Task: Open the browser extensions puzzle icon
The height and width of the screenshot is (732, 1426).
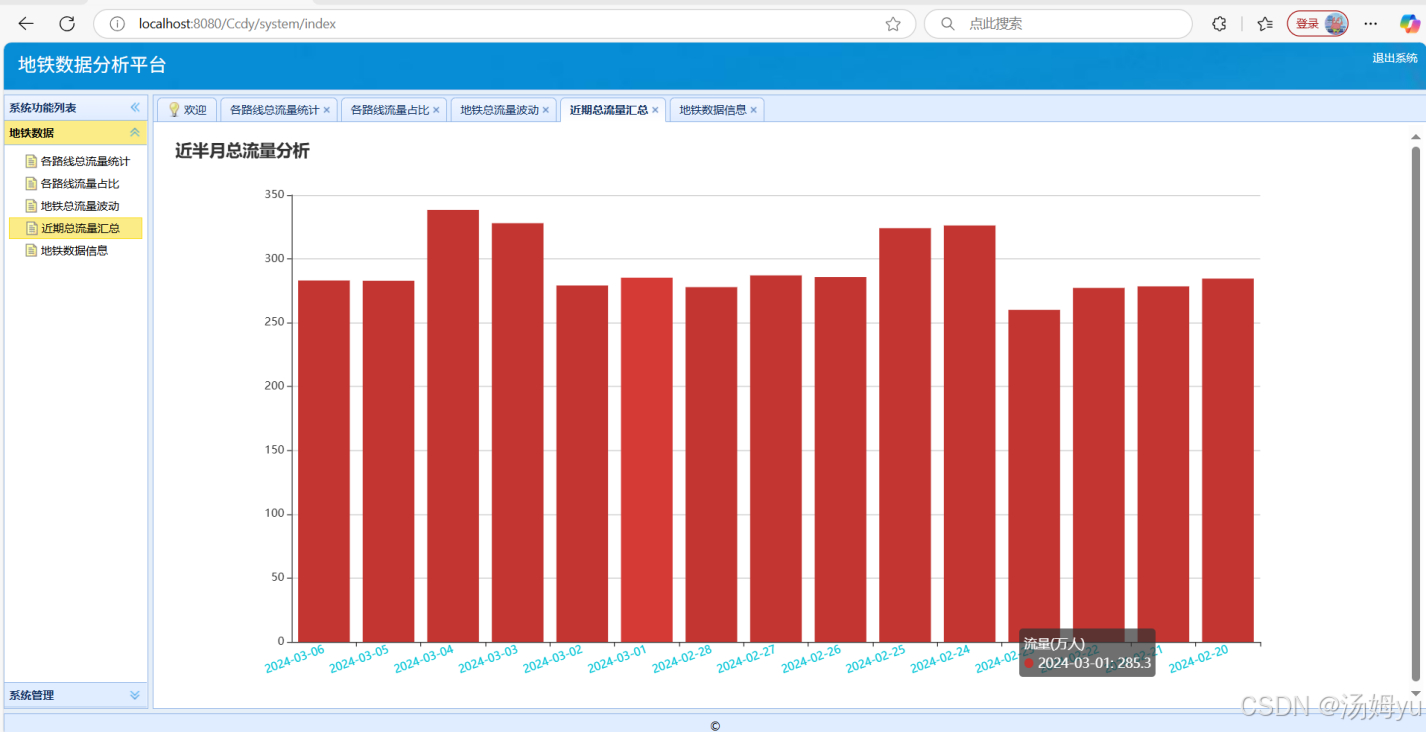Action: coord(1219,24)
